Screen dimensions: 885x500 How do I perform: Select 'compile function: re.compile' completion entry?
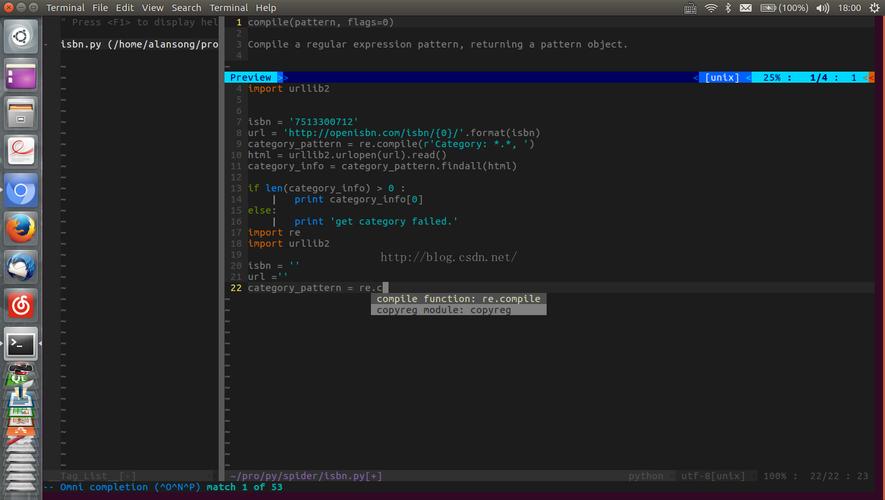[458, 299]
